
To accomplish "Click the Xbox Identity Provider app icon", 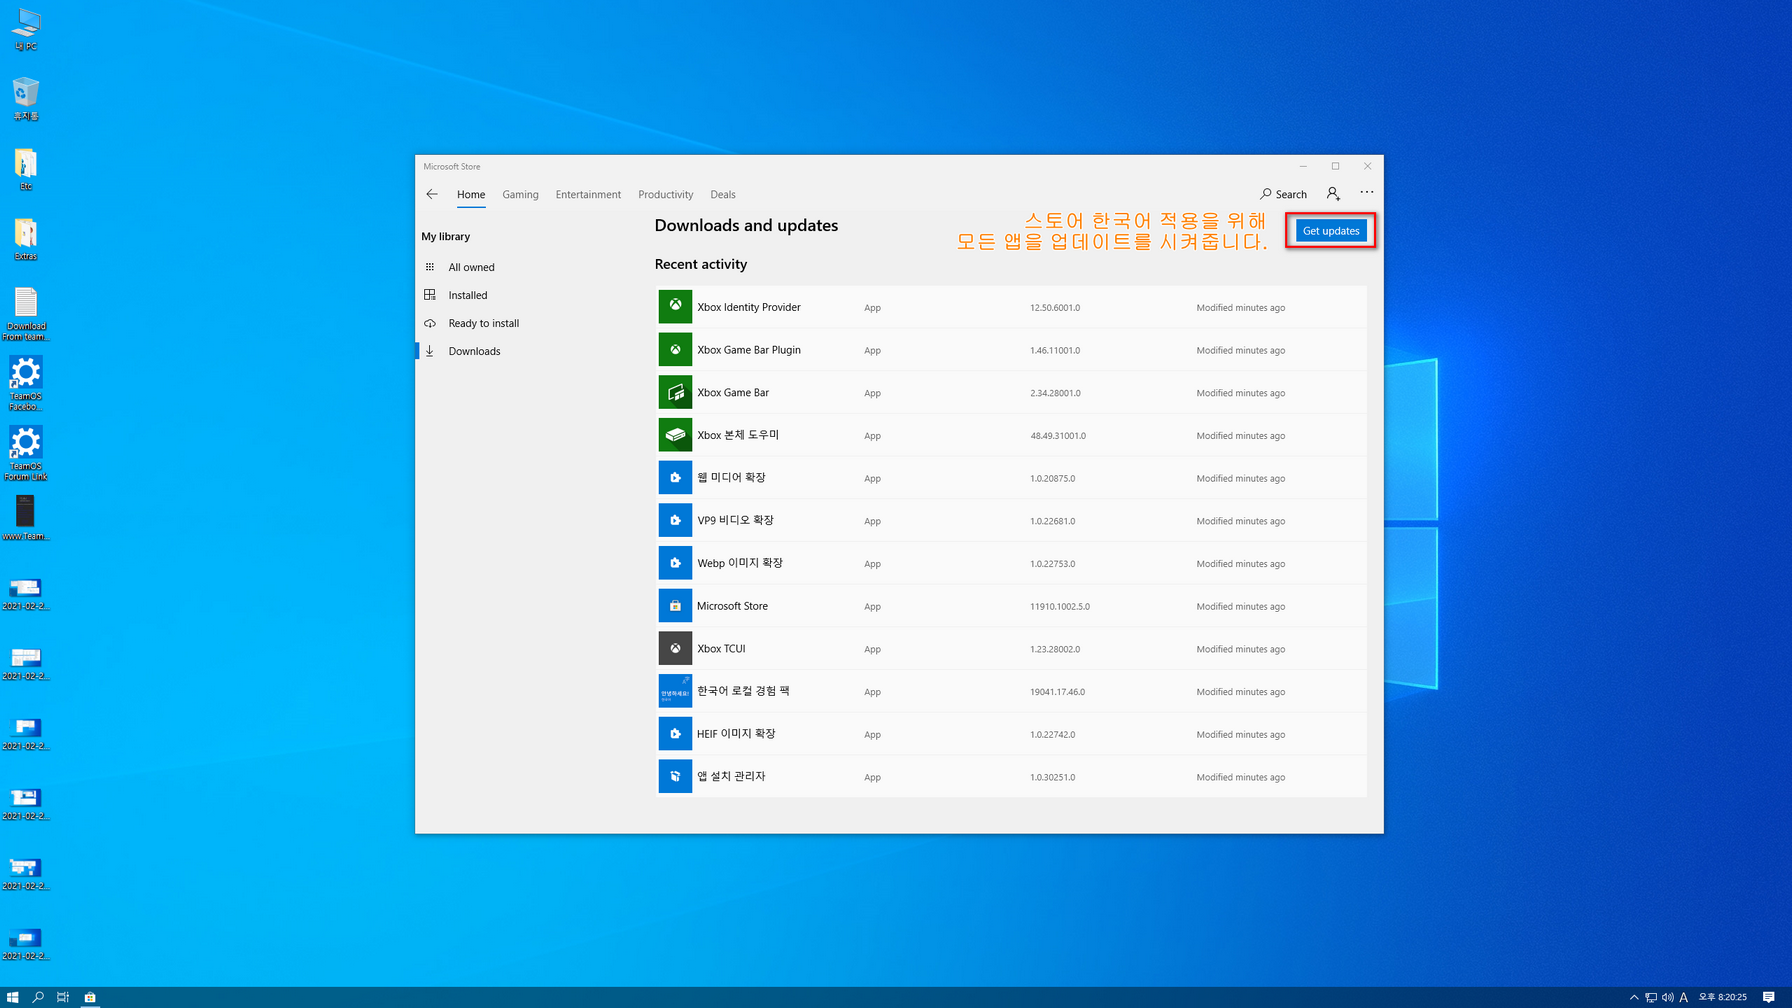I will click(675, 306).
